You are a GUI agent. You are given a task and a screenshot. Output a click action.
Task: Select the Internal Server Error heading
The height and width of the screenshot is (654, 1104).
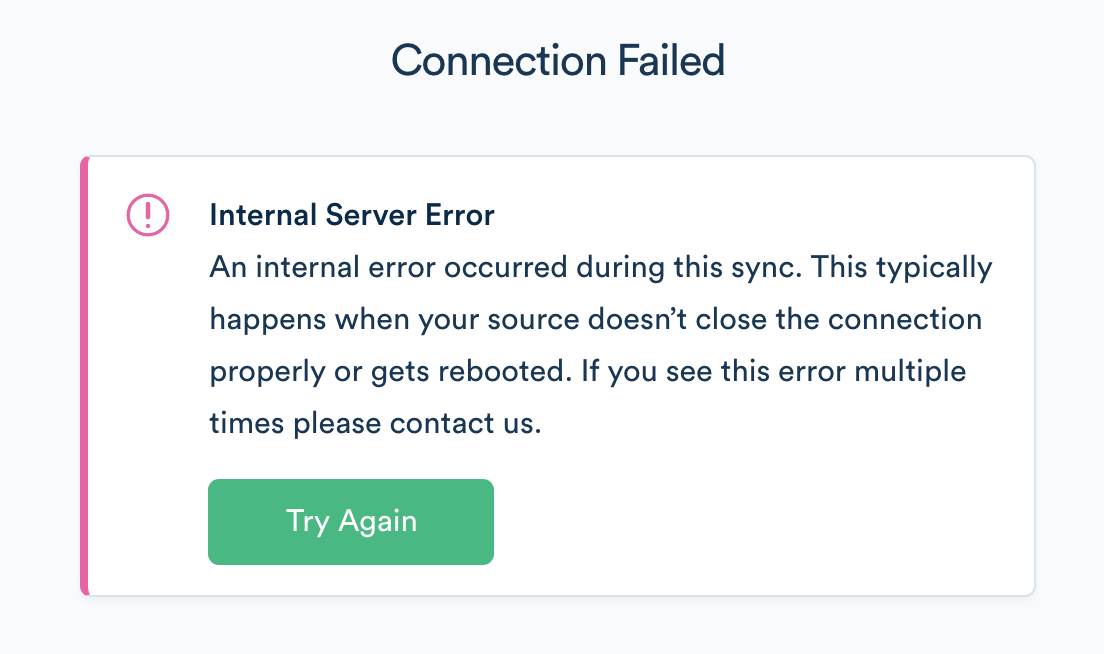(x=351, y=214)
